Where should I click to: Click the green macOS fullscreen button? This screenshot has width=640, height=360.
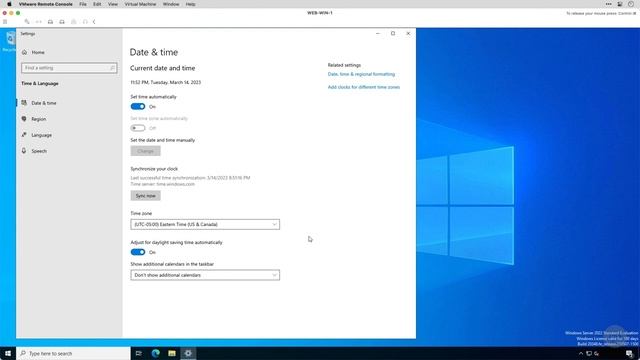pos(18,13)
